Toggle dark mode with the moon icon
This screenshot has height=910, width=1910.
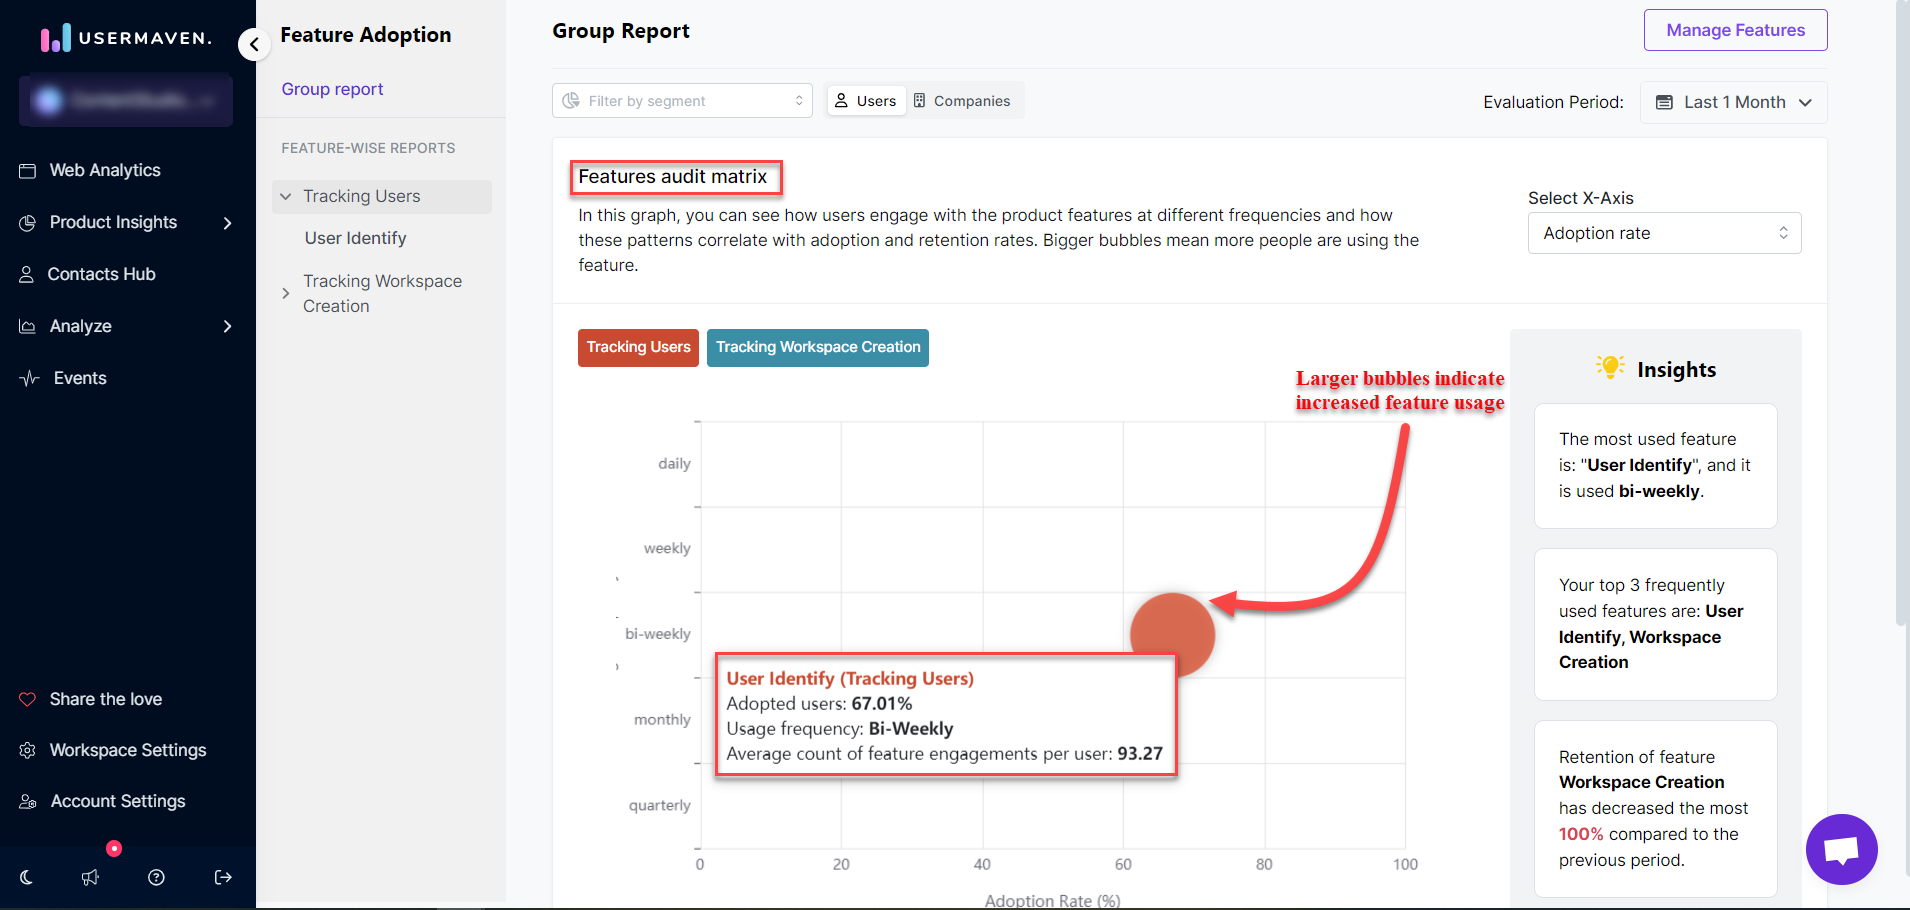pyautogui.click(x=25, y=877)
